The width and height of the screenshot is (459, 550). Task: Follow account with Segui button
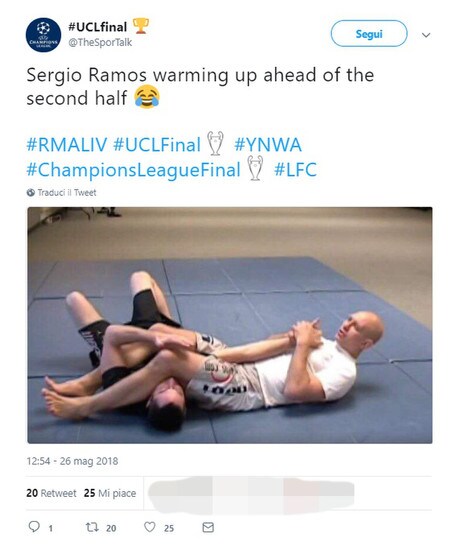coord(369,34)
